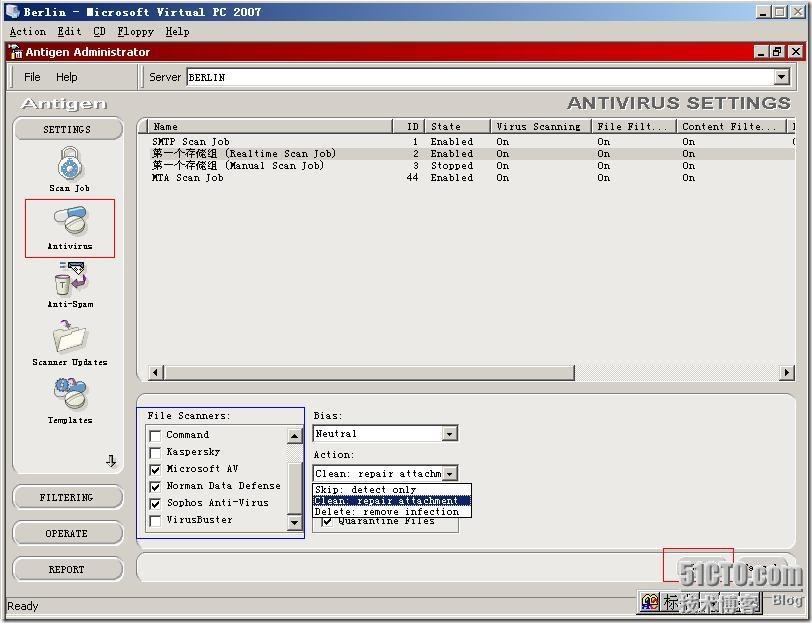This screenshot has height=623, width=812.
Task: Sort by Content Filte... column header
Action: [x=731, y=126]
